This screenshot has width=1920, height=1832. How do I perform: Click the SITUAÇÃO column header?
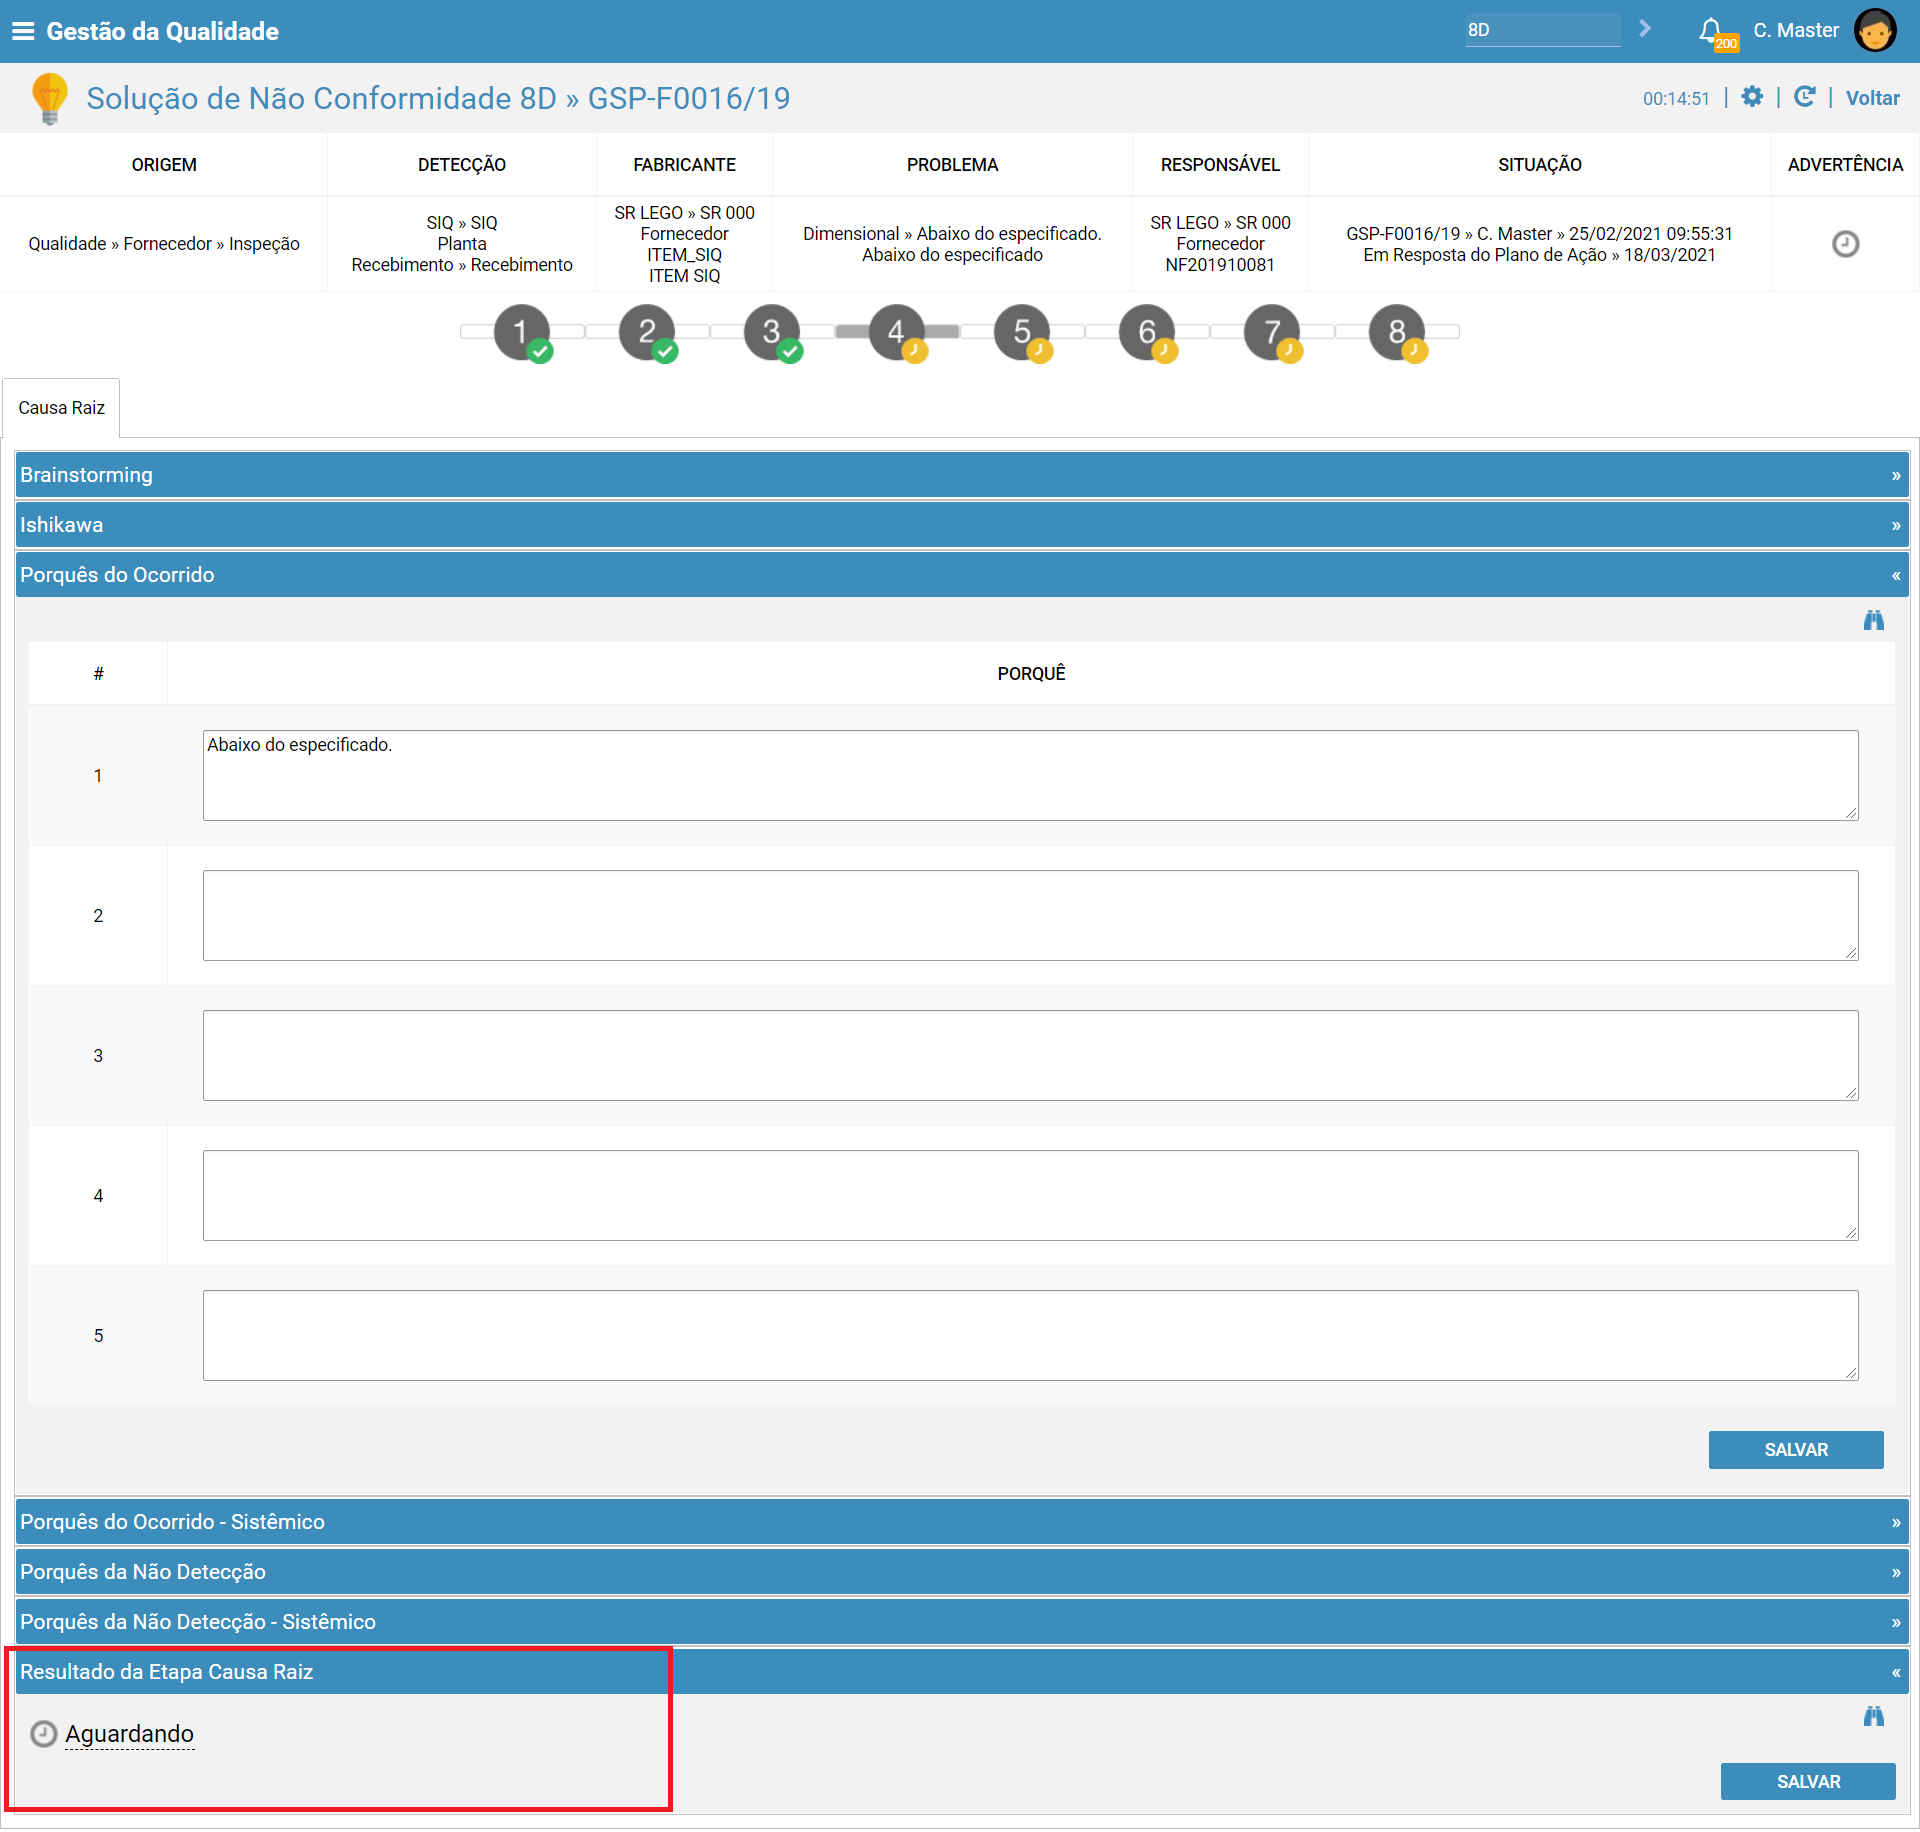[1539, 165]
